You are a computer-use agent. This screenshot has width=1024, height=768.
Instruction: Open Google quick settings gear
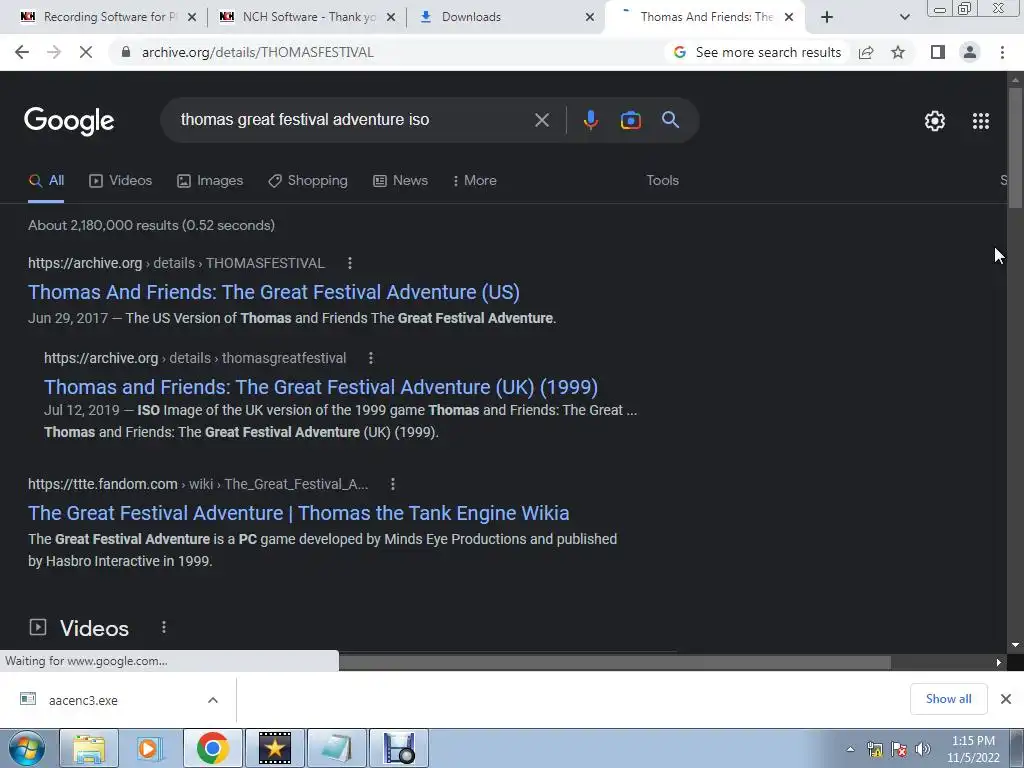click(935, 121)
